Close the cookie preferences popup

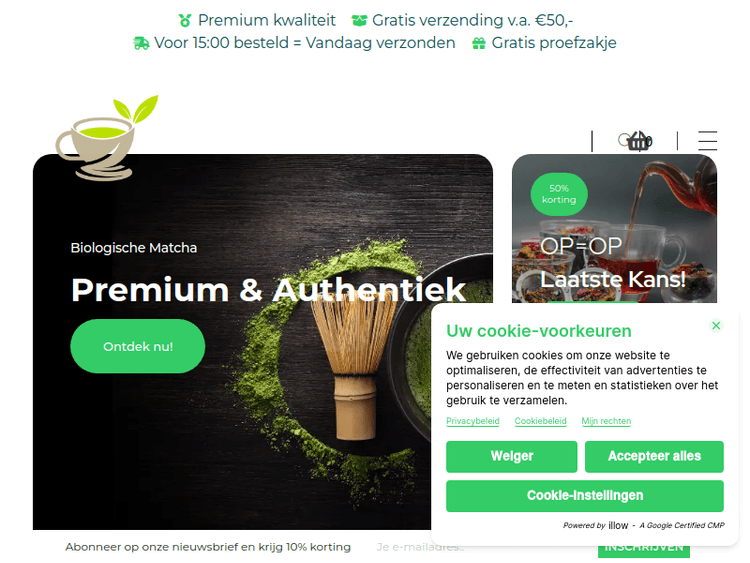(716, 326)
